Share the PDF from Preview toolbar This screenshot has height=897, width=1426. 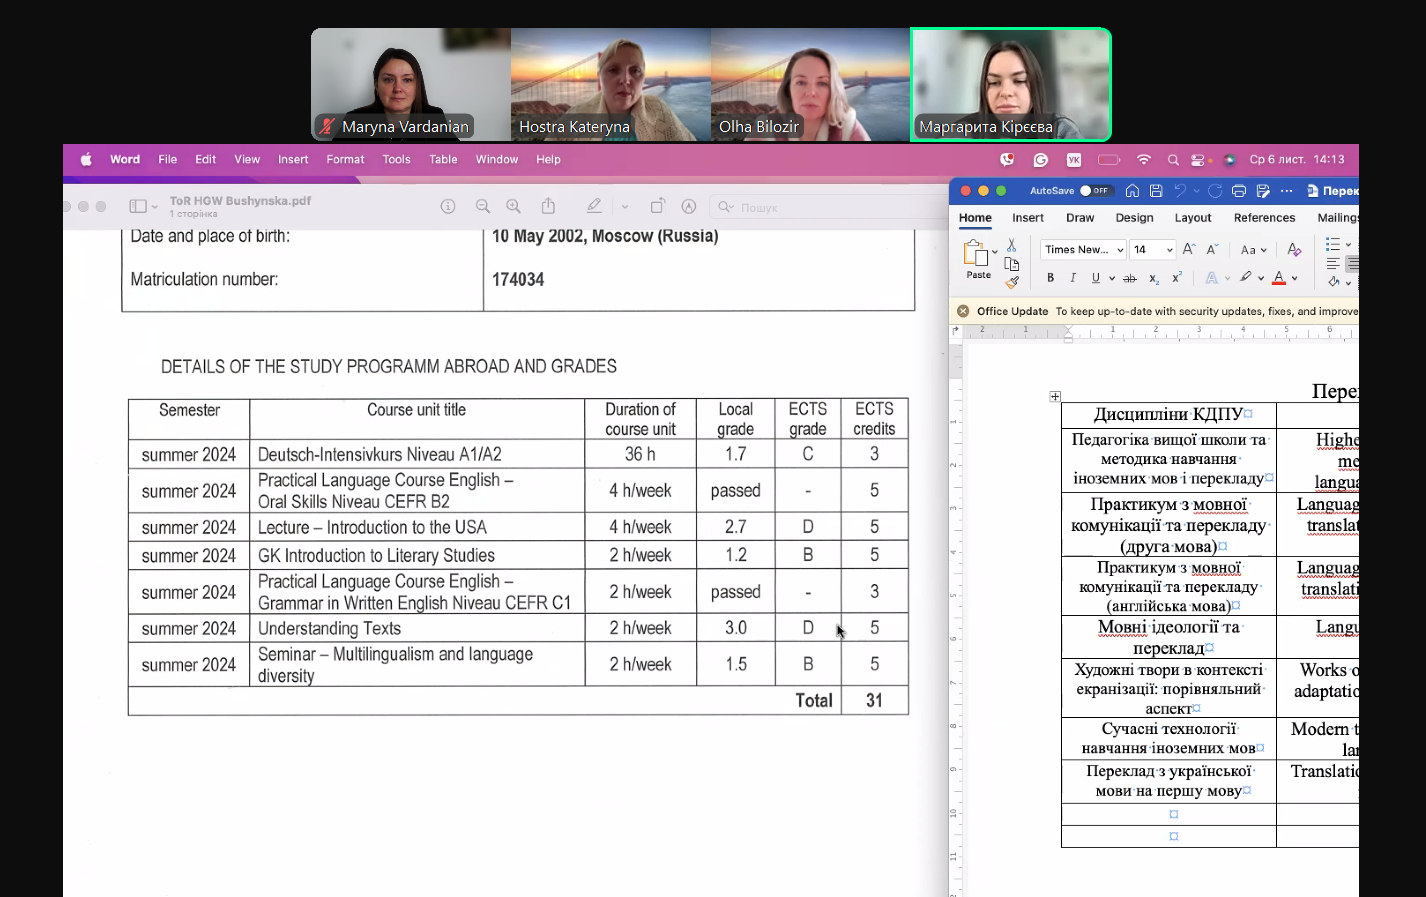[x=548, y=206]
